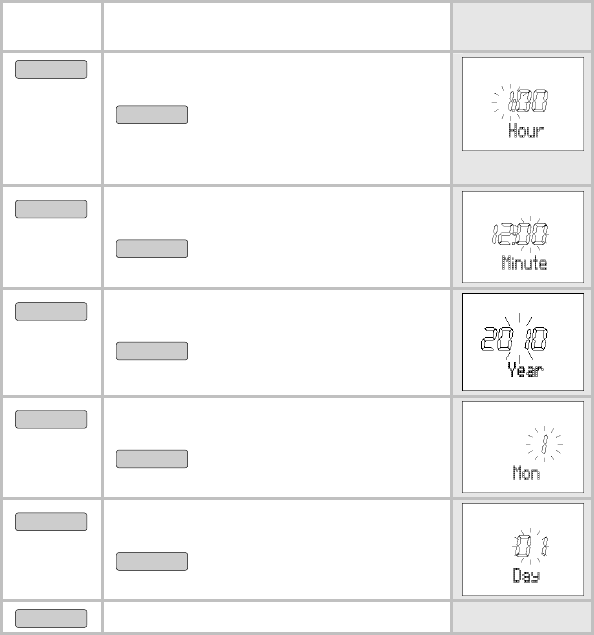
Task: Click the flashing '00' minute digits
Action: tap(533, 234)
